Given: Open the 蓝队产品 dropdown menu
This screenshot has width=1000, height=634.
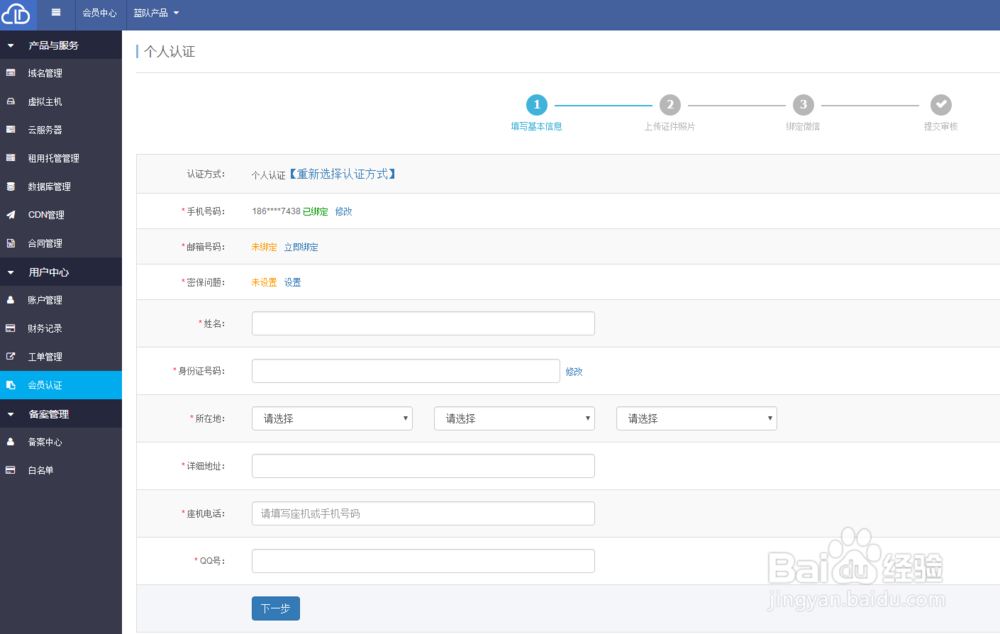Looking at the screenshot, I should coord(156,13).
